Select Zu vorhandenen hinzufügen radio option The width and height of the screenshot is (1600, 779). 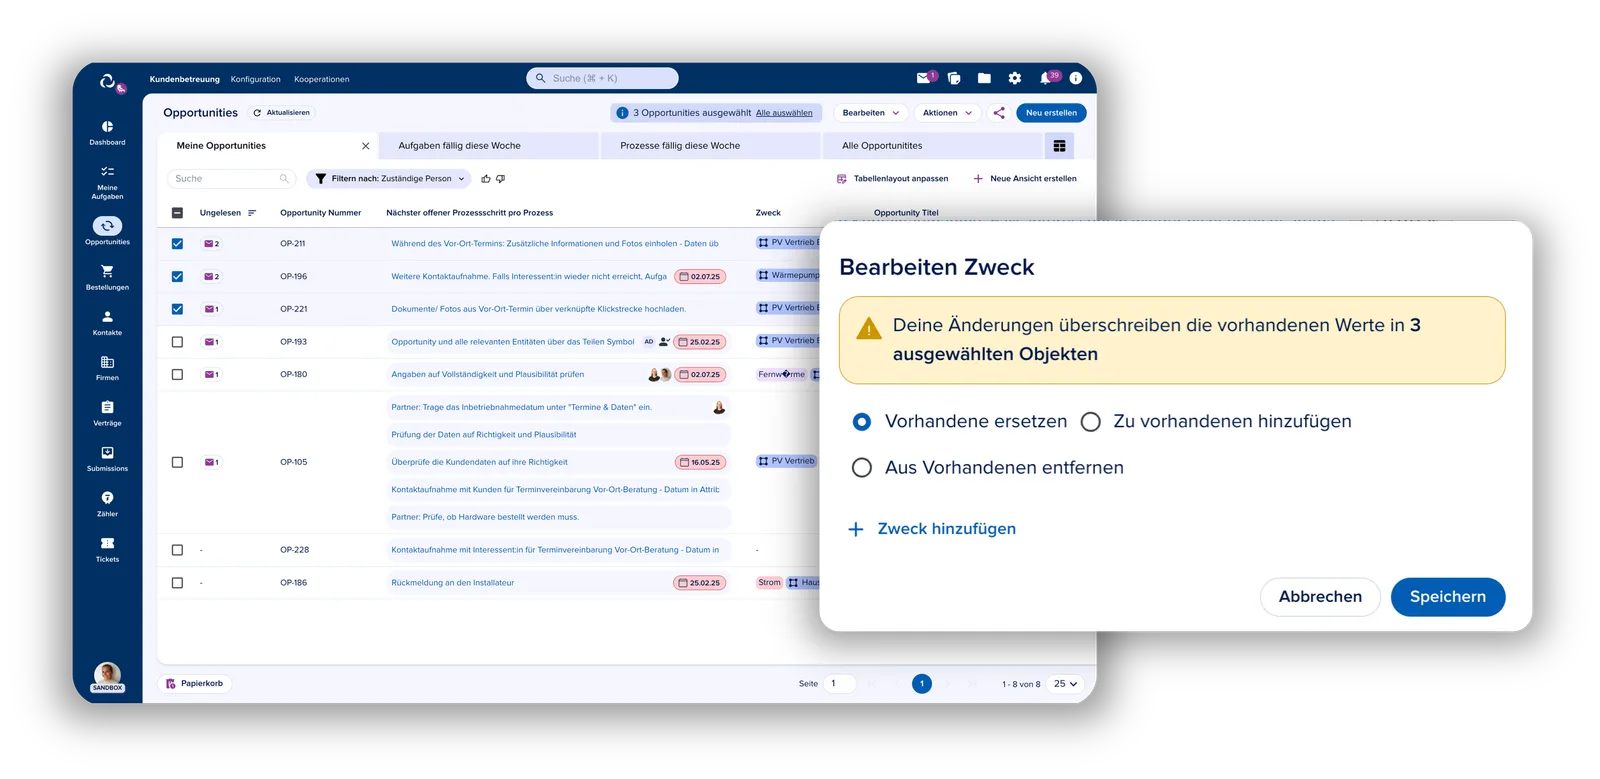tap(1091, 422)
